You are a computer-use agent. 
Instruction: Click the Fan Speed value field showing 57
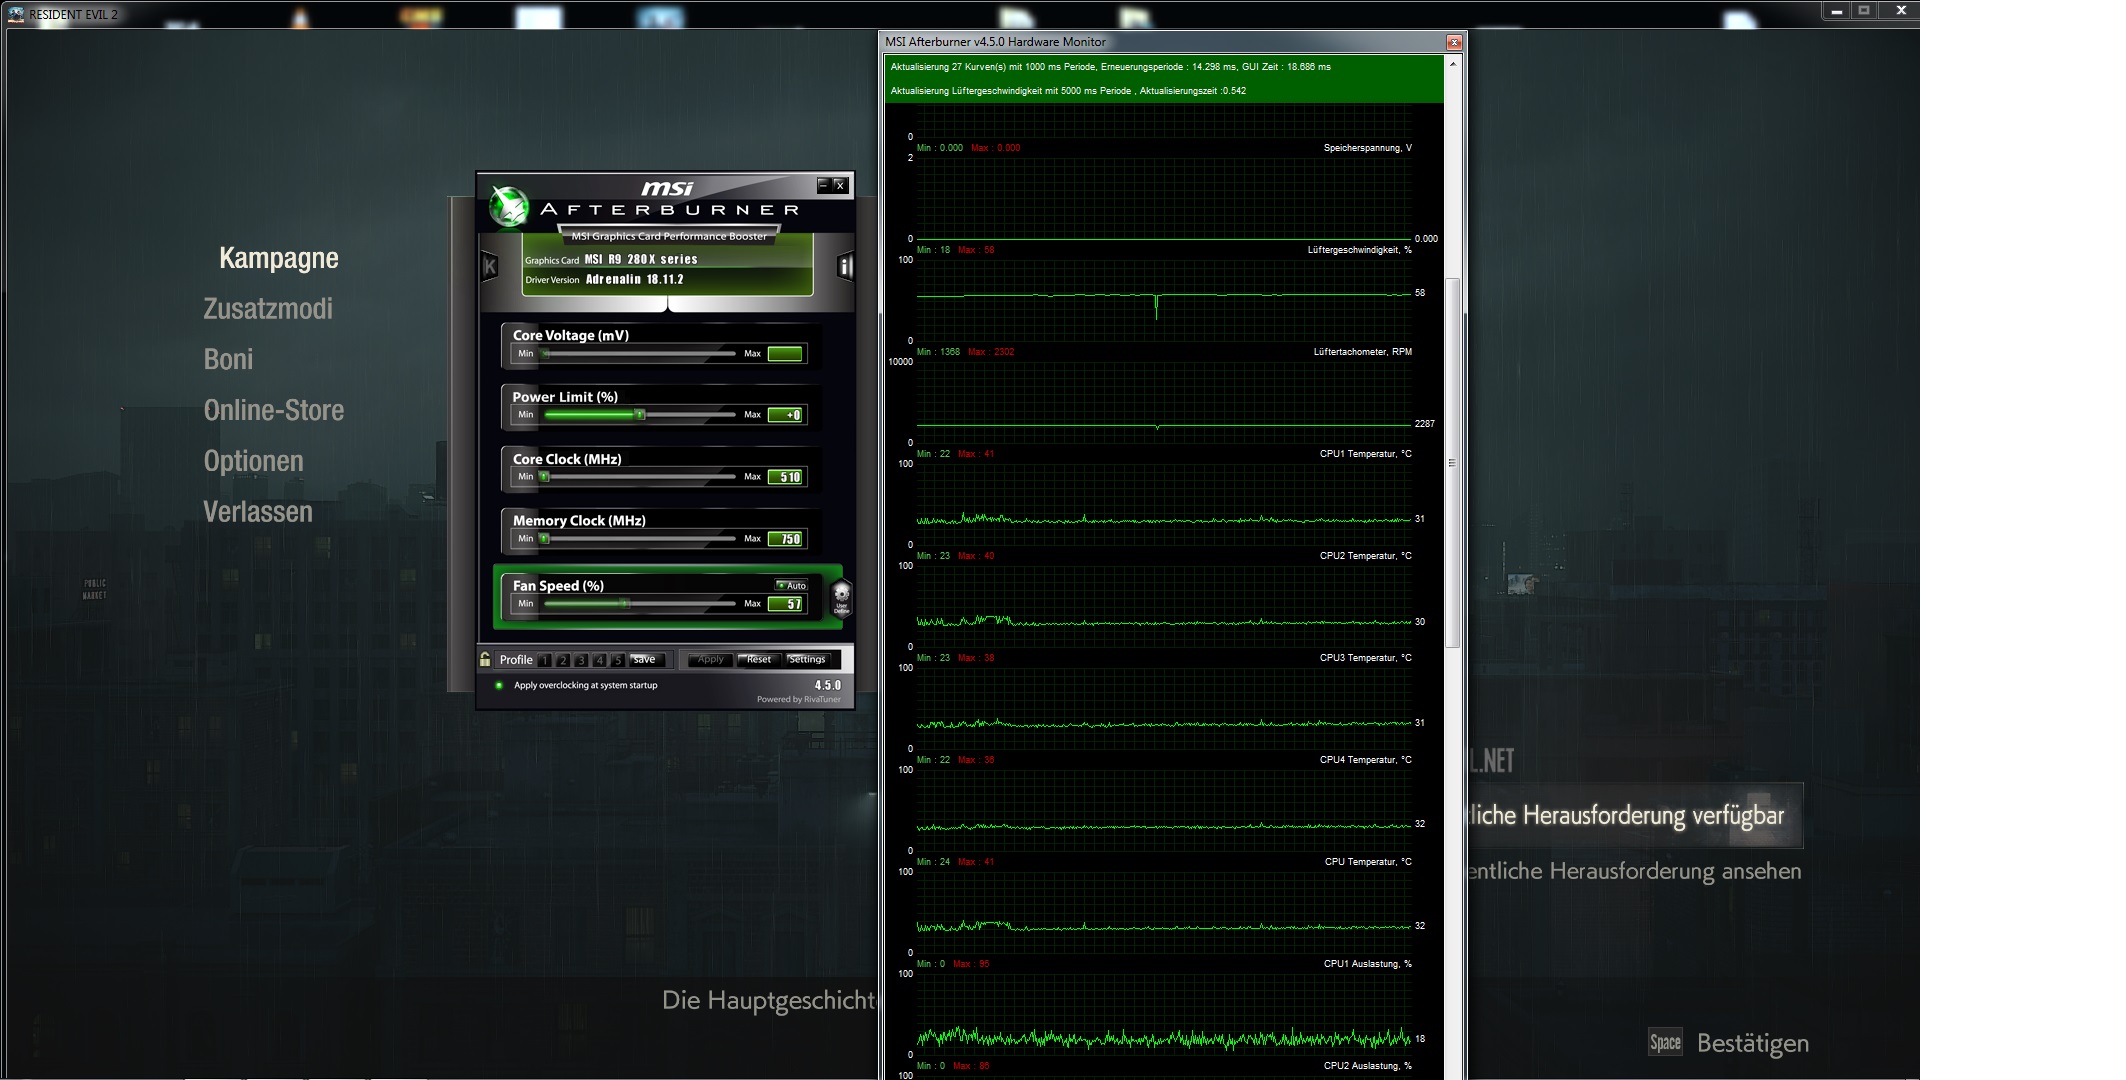coord(785,604)
